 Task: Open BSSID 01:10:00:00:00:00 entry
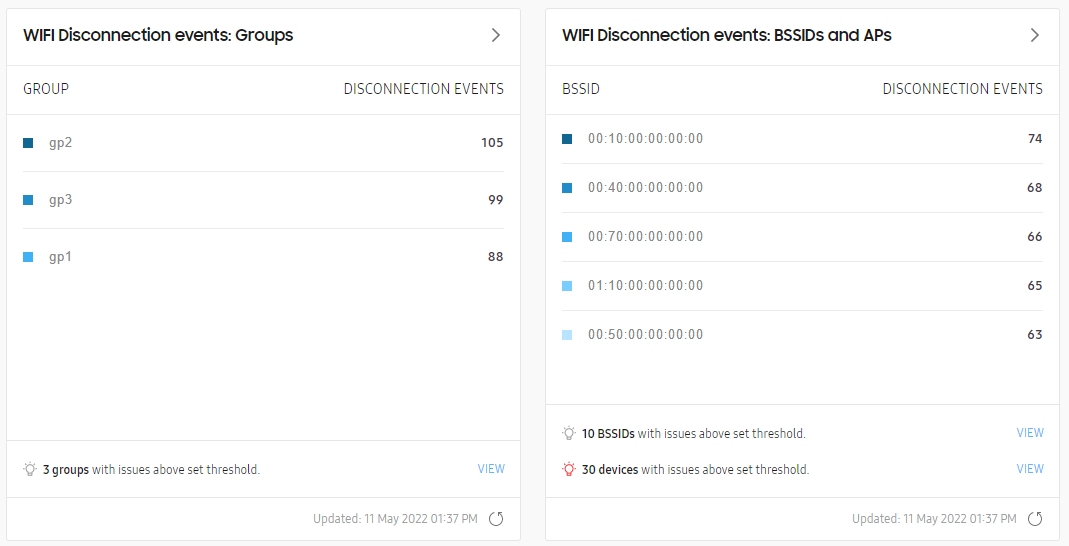(x=802, y=286)
